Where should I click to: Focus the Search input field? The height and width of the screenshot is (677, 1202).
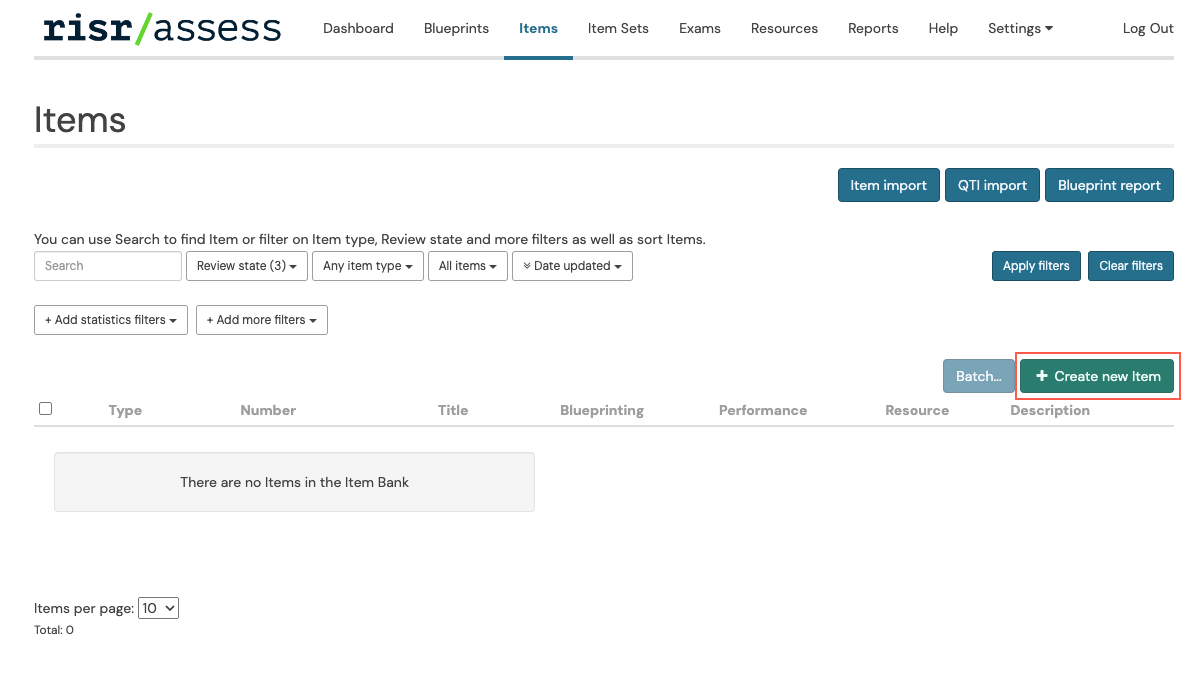108,266
